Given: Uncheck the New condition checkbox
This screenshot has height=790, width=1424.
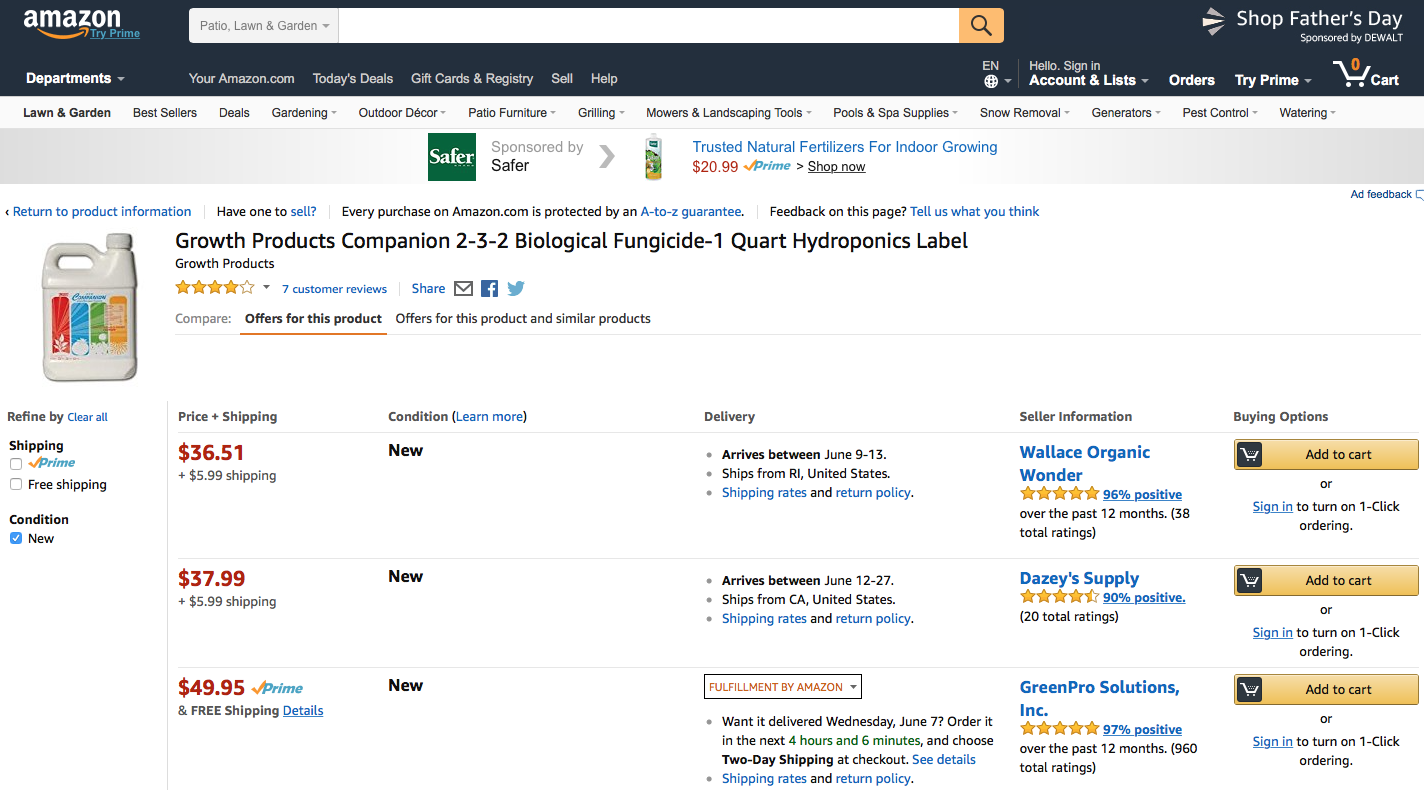Looking at the screenshot, I should [16, 539].
